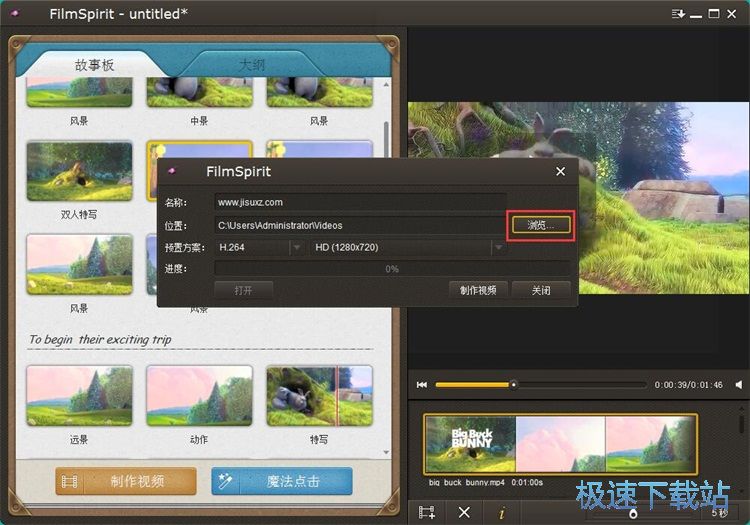Click the info i icon in the bottom toolbar

coord(502,513)
